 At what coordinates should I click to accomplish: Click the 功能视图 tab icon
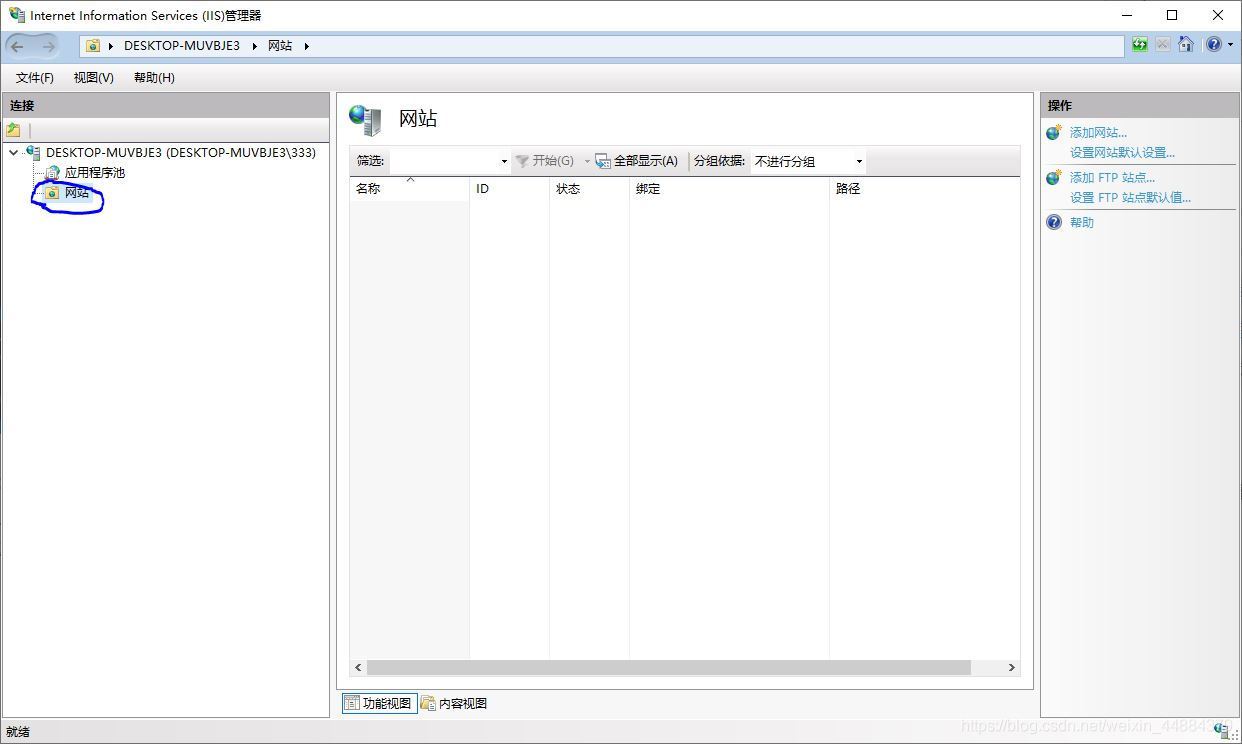coord(352,703)
